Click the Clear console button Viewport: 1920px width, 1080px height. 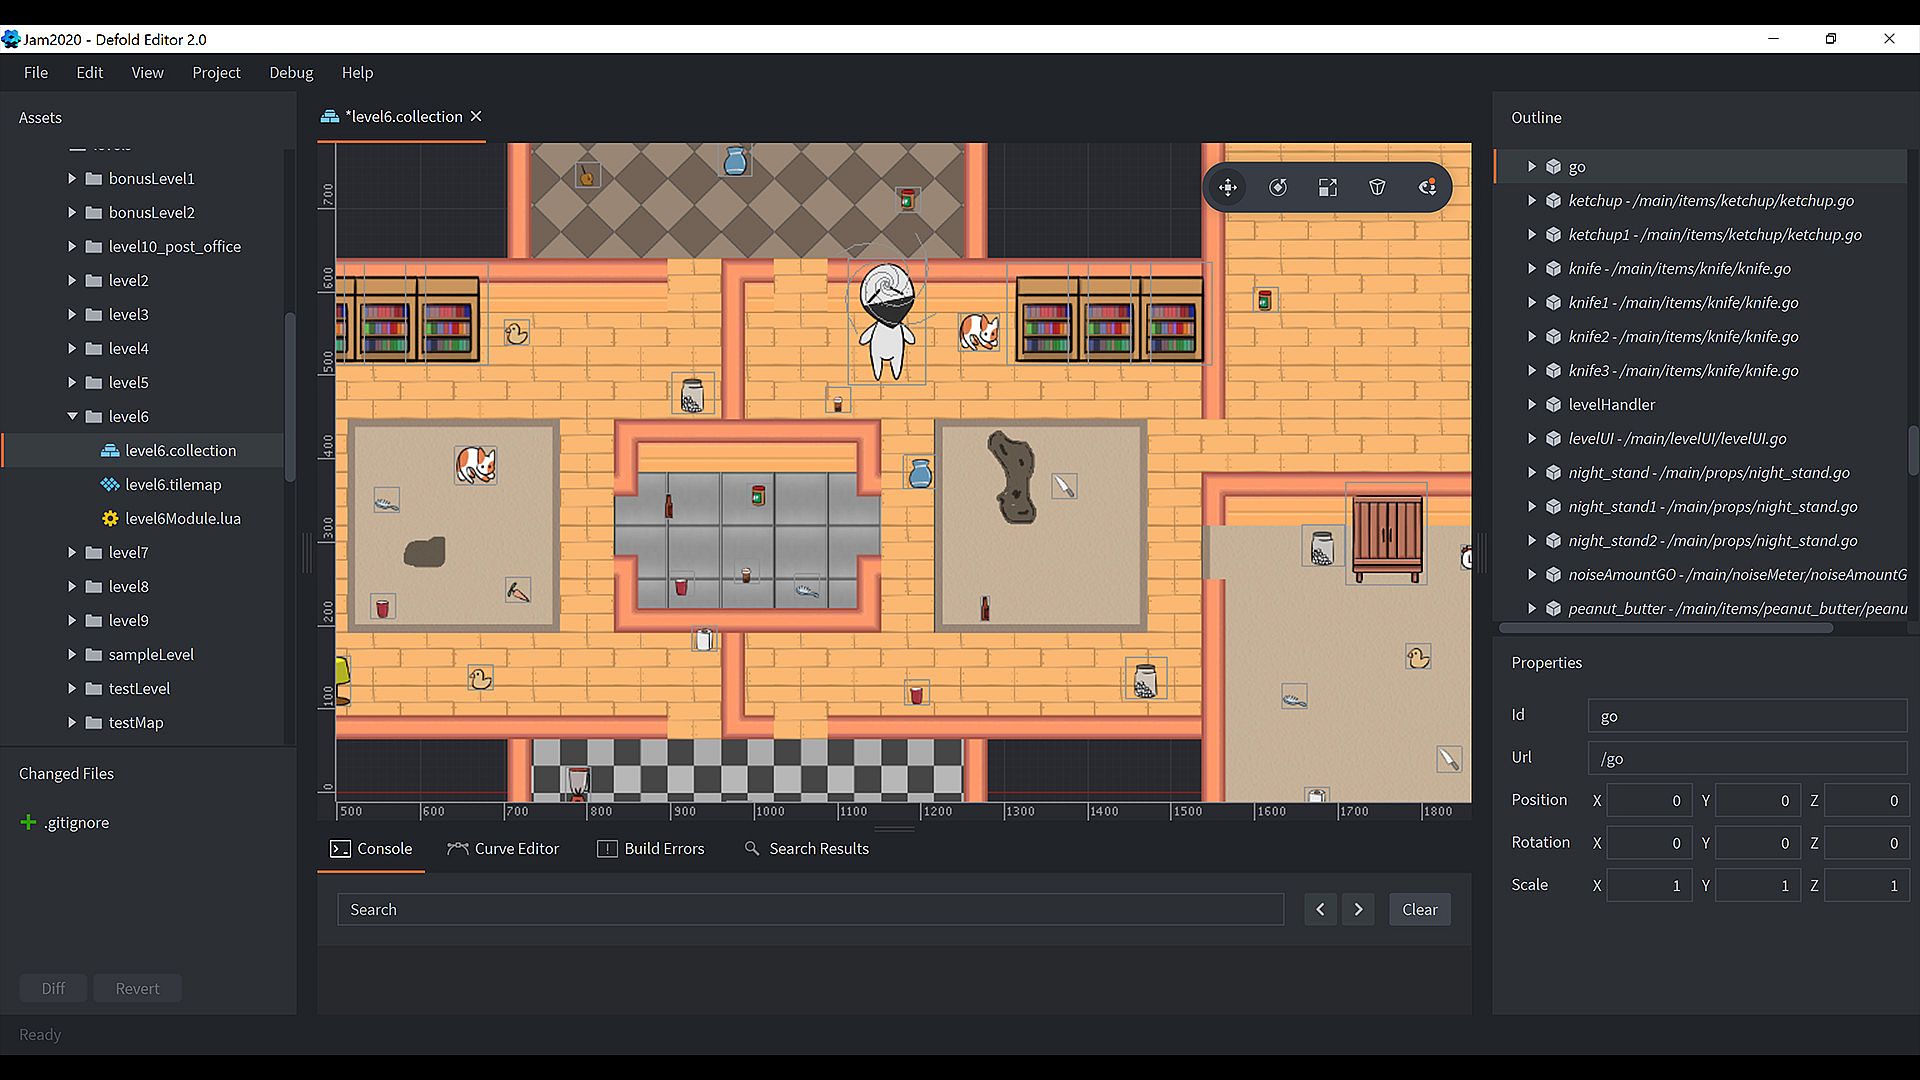[x=1419, y=910]
